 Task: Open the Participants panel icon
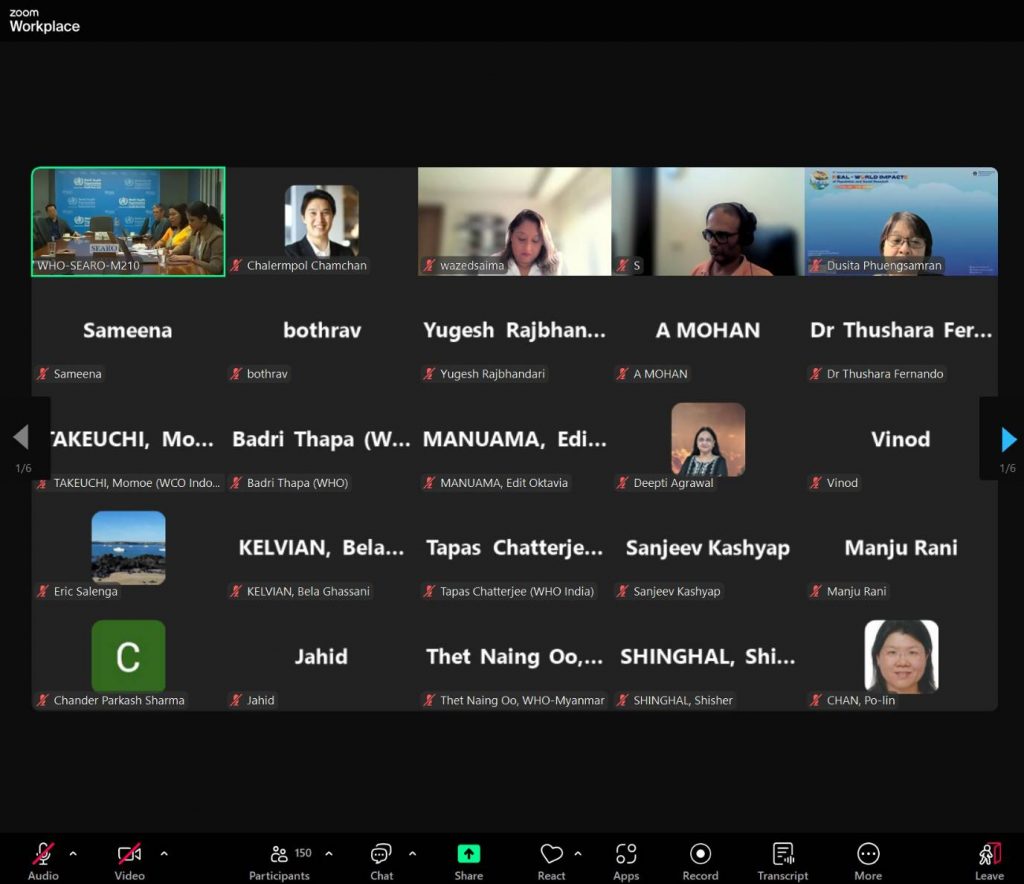pos(280,854)
